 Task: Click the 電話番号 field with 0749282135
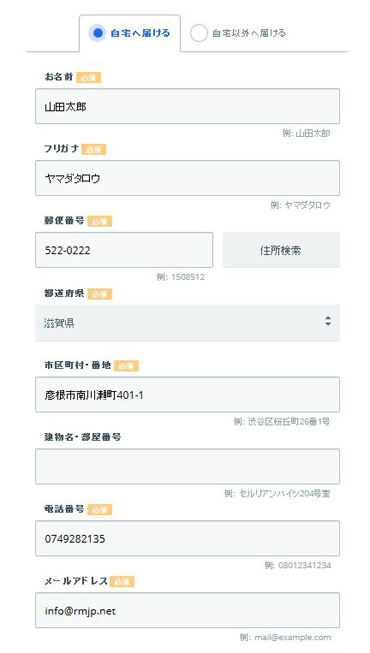[188, 538]
